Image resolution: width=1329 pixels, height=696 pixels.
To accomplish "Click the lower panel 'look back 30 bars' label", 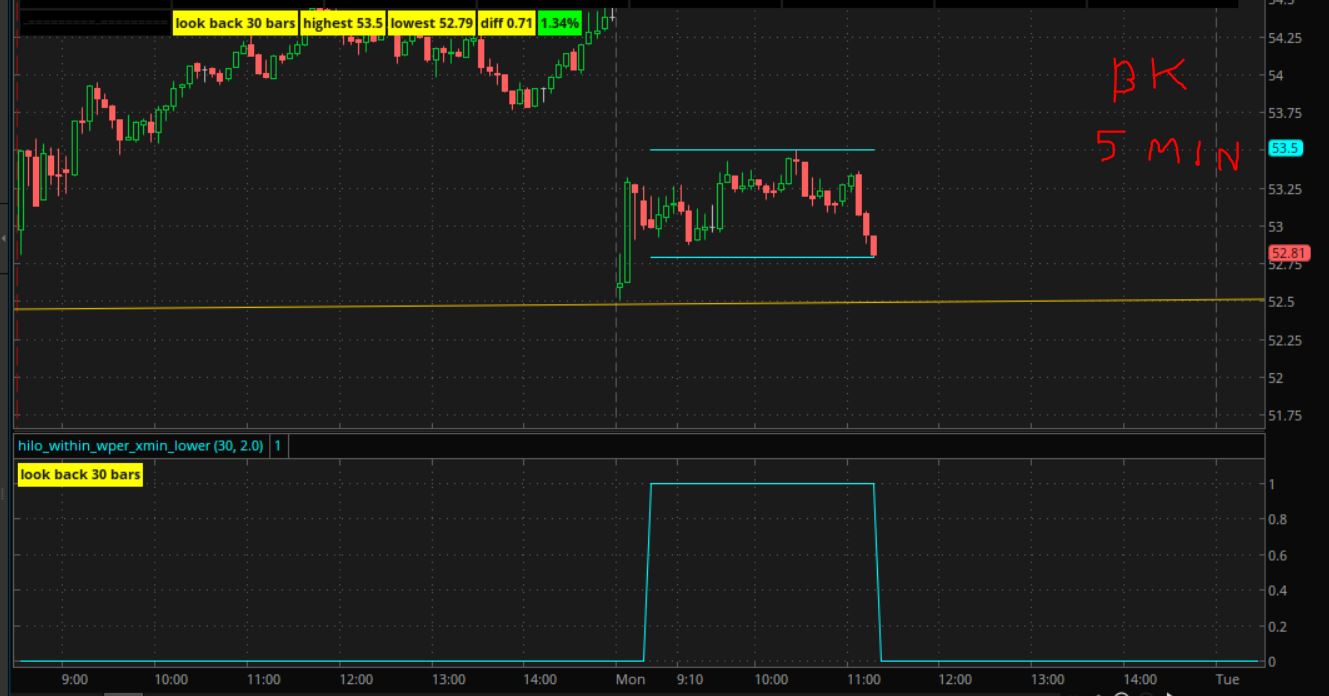I will click(x=80, y=475).
